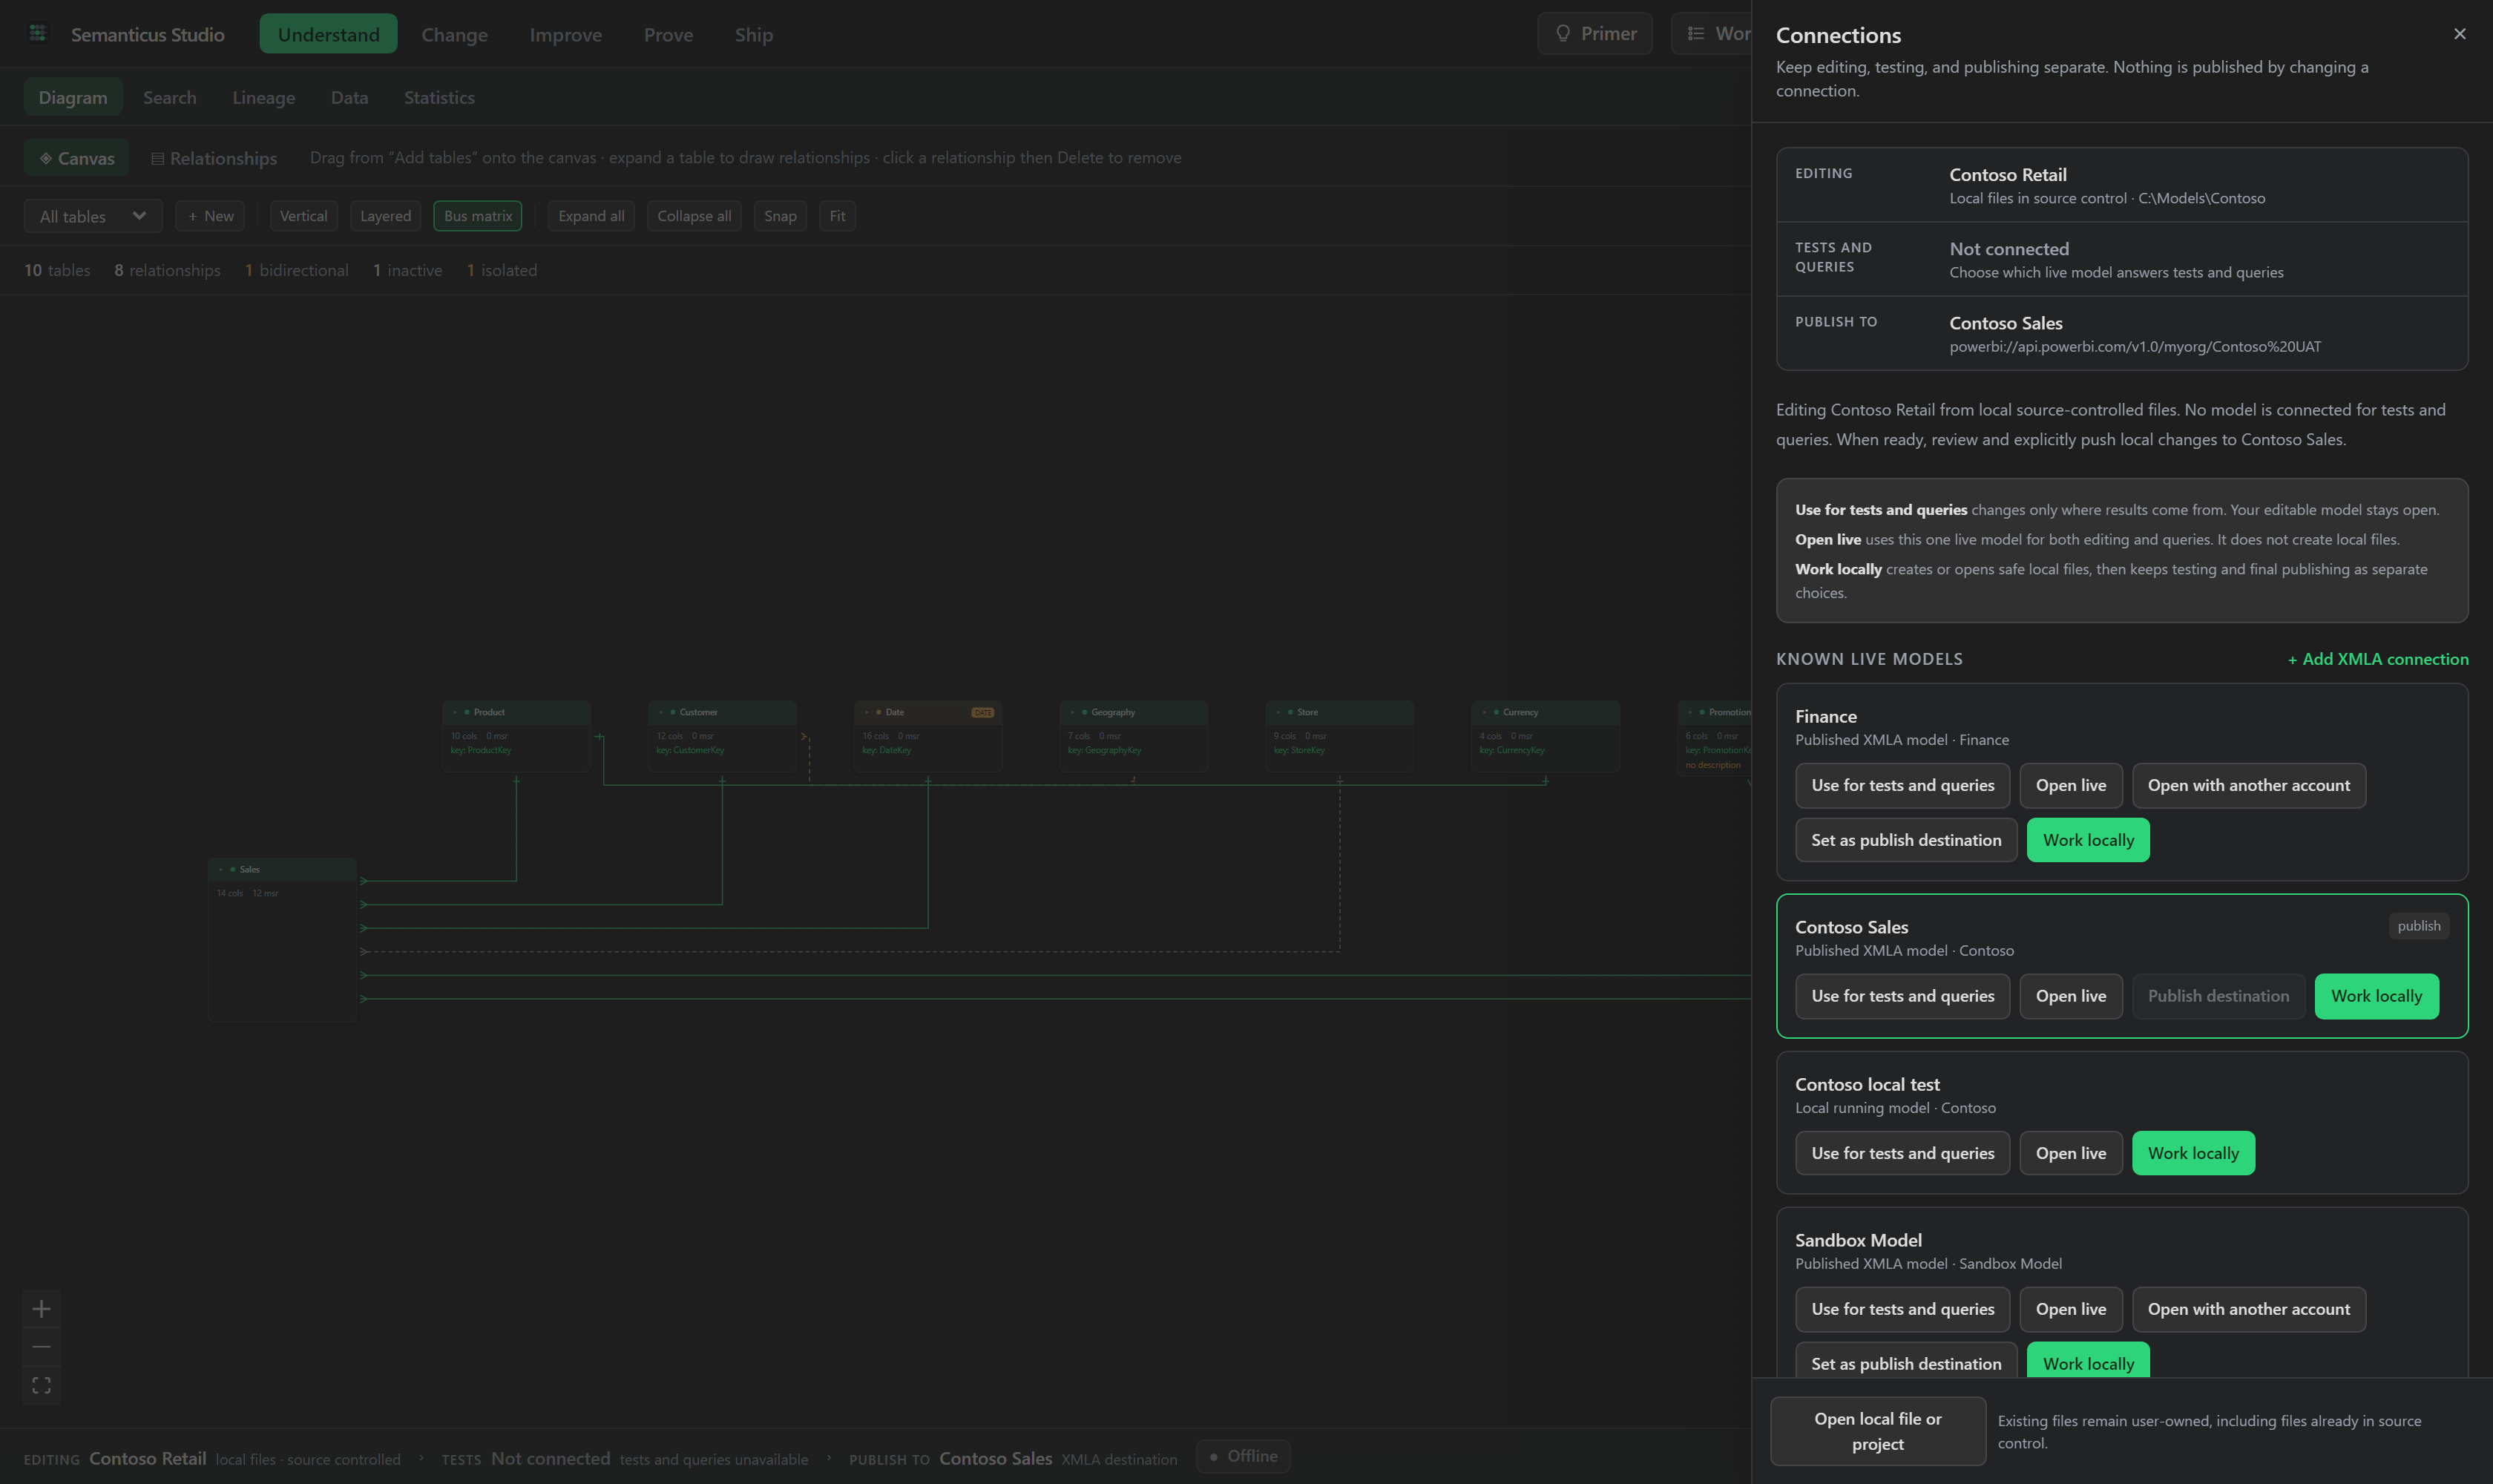Work locally on Contoso Sales
This screenshot has height=1484, width=2493.
tap(2376, 996)
